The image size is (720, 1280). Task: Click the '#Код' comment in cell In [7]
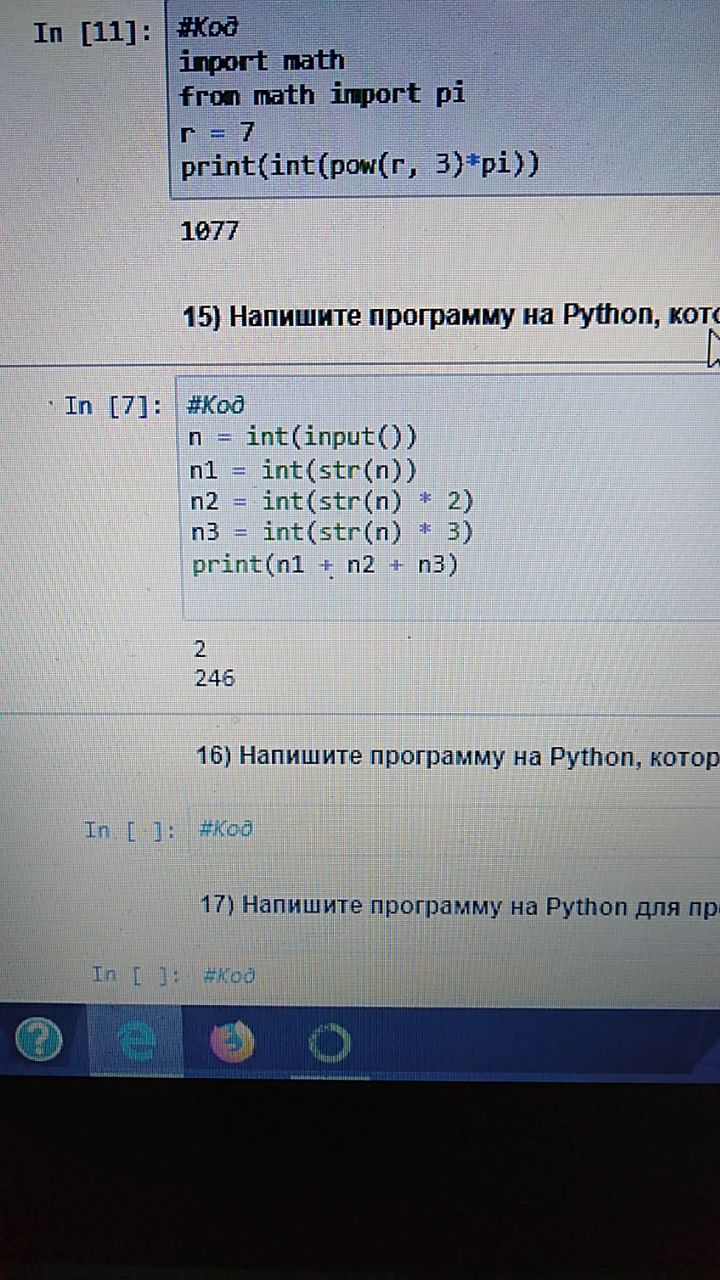(x=216, y=406)
